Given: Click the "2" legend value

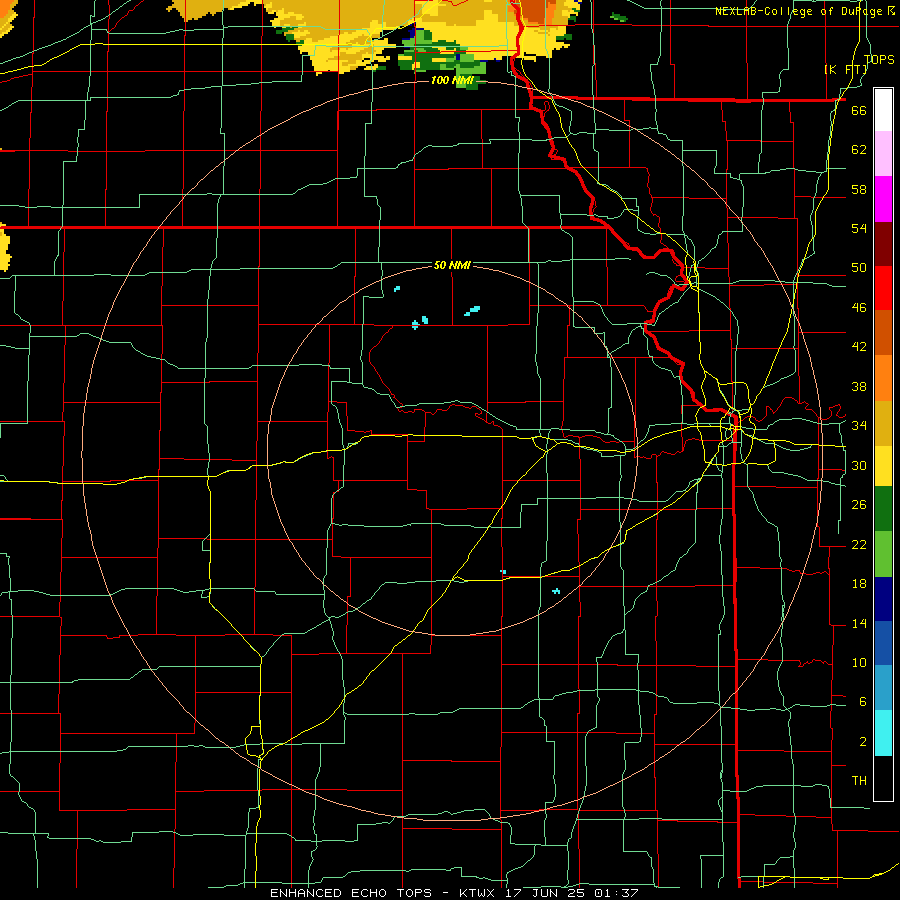Looking at the screenshot, I should [862, 741].
